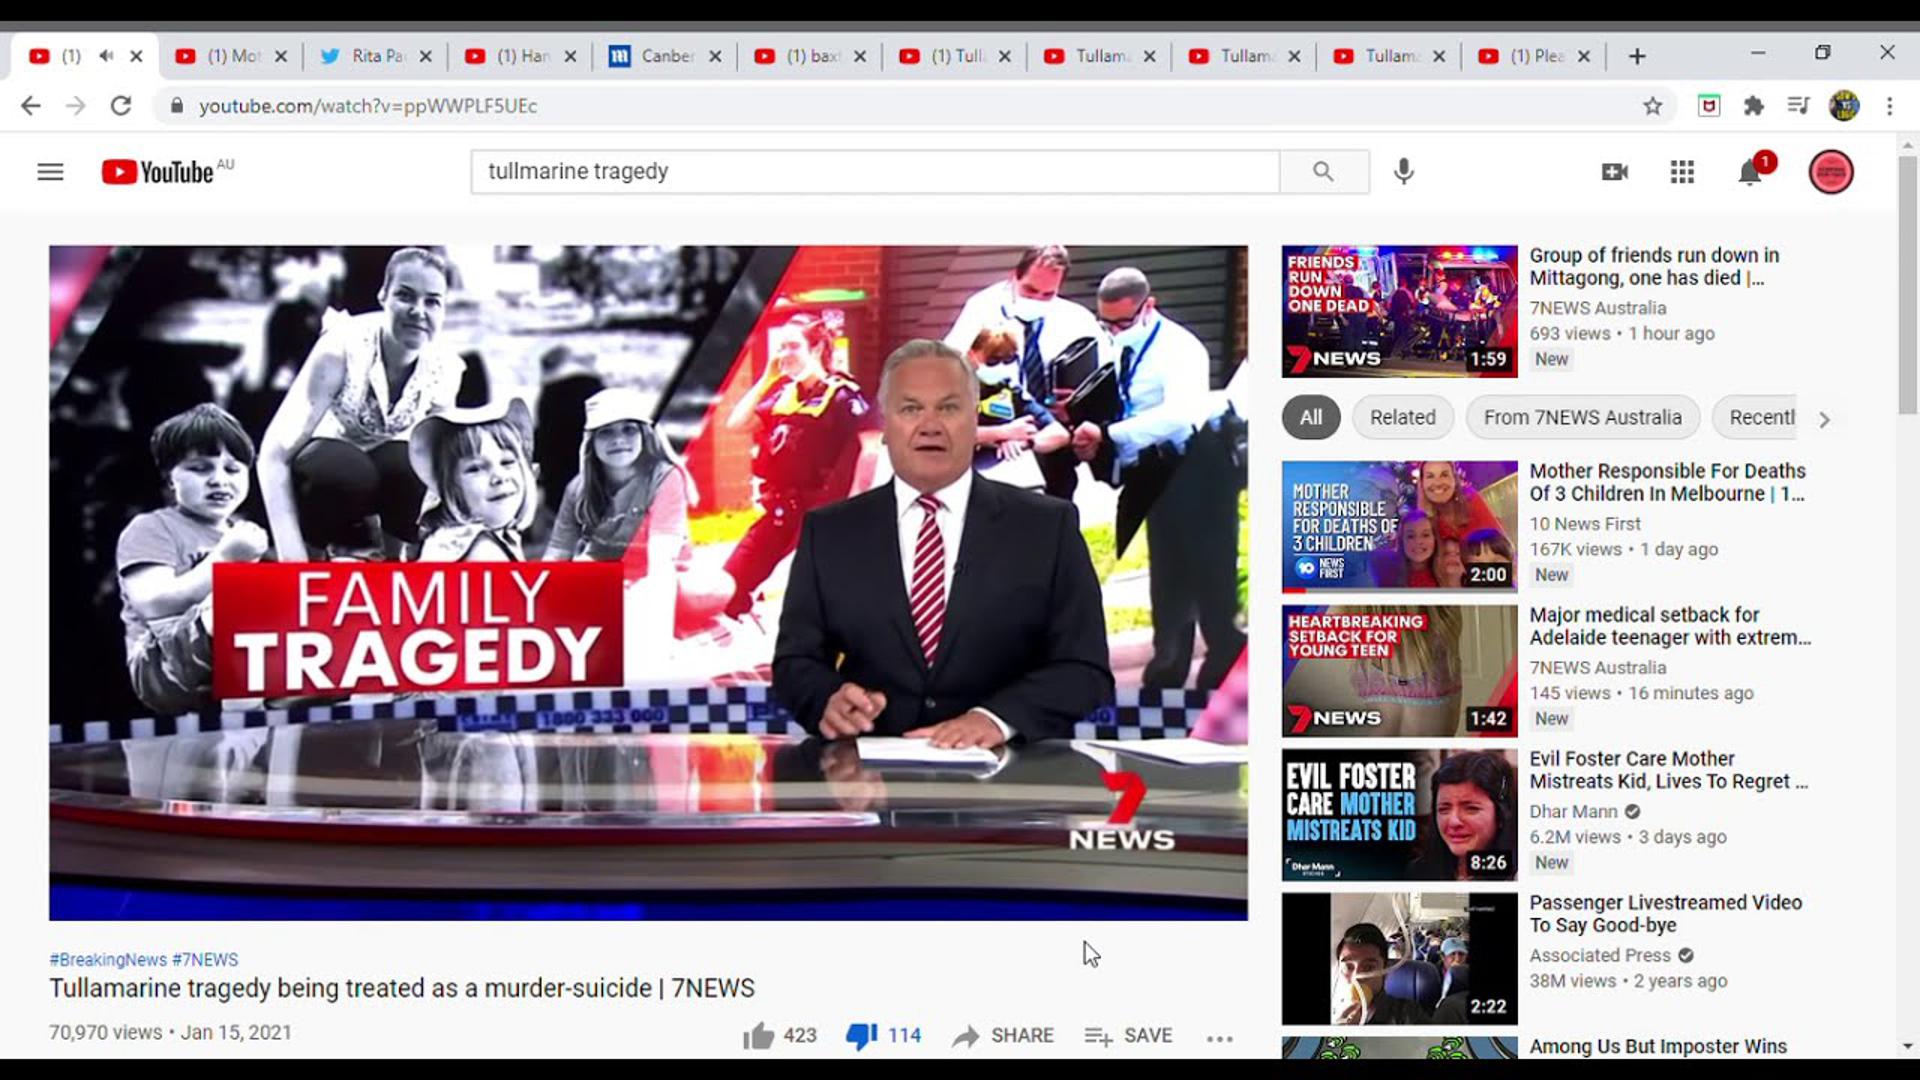Bookmark this page with star icon
Viewport: 1920px width, 1080px height.
(1652, 106)
